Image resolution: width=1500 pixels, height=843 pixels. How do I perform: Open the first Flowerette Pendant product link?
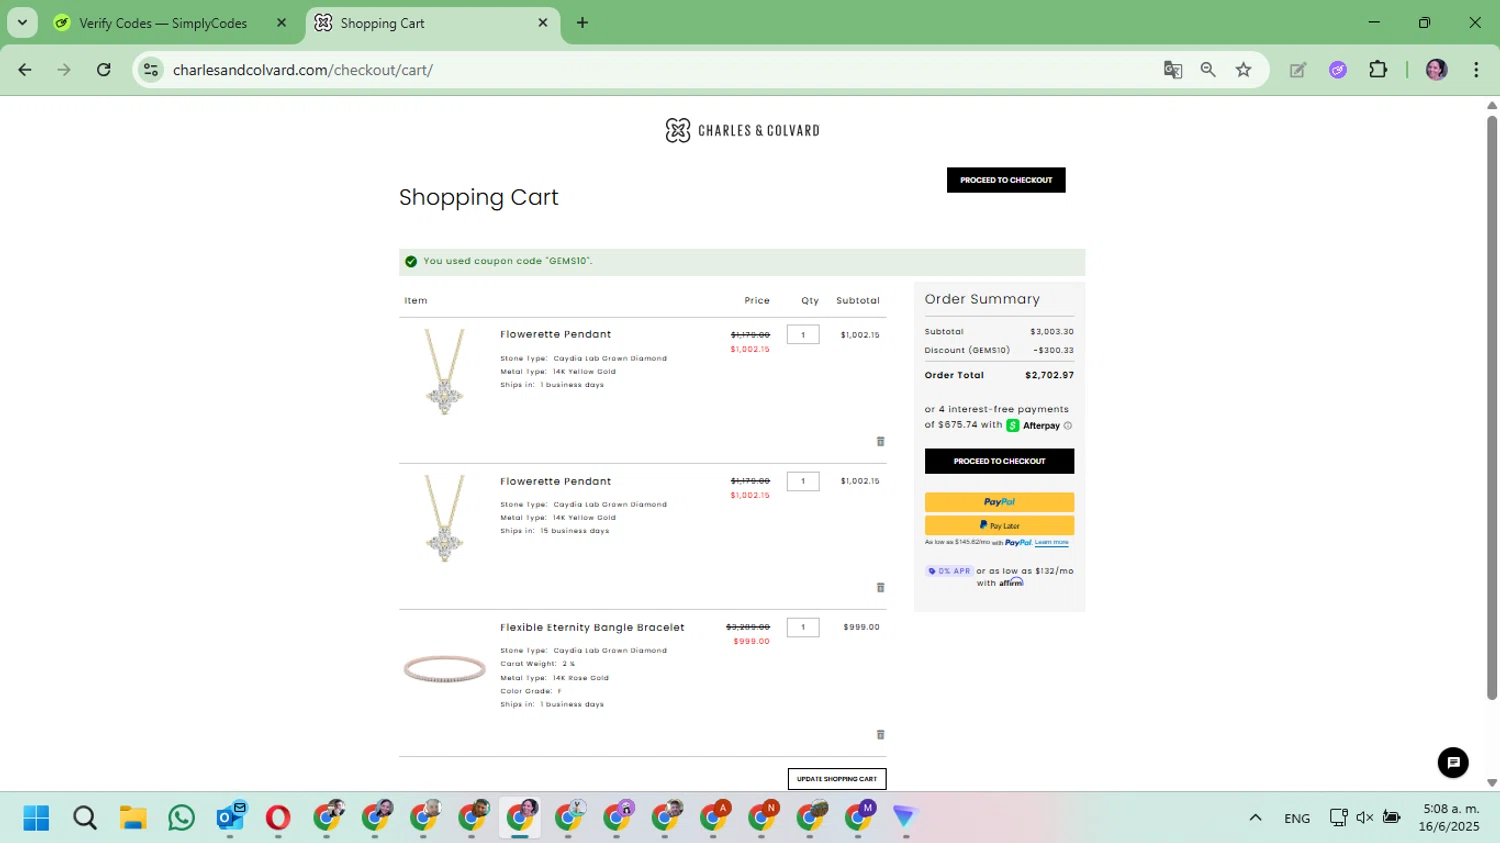555,335
